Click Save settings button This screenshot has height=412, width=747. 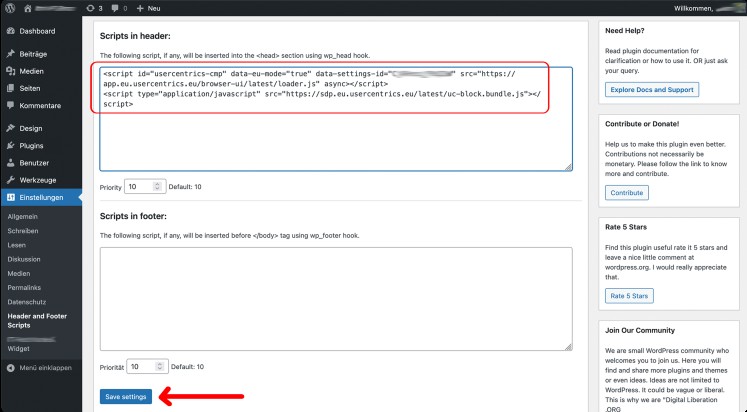[126, 397]
